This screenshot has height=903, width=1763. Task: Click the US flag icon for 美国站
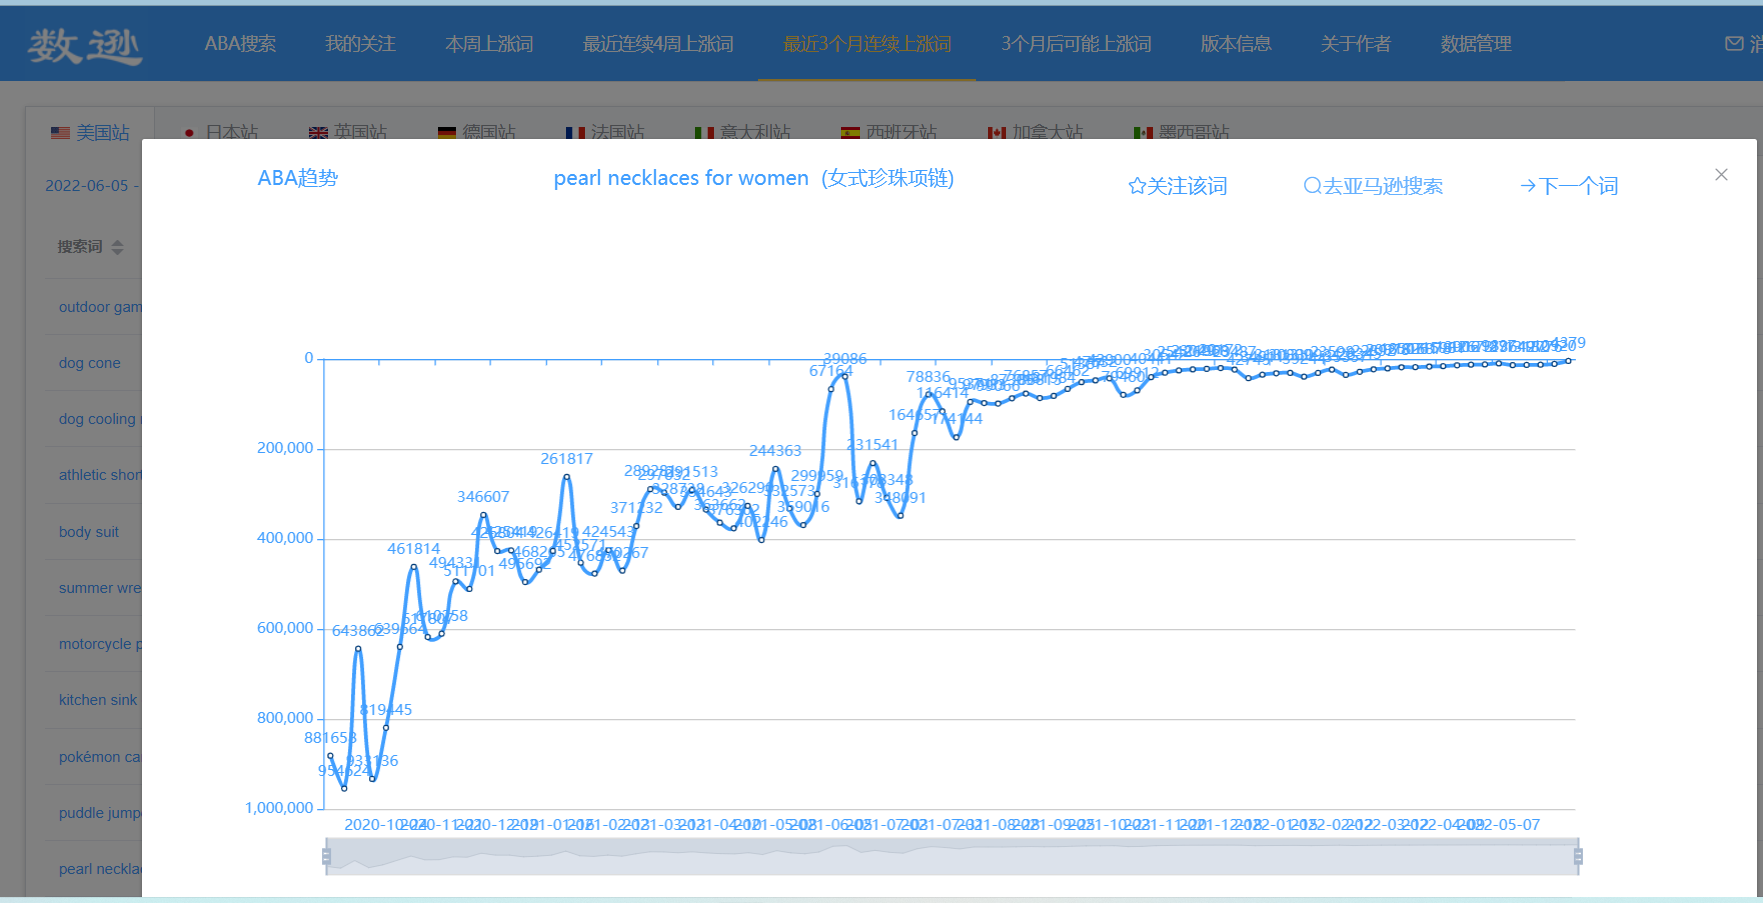(60, 133)
